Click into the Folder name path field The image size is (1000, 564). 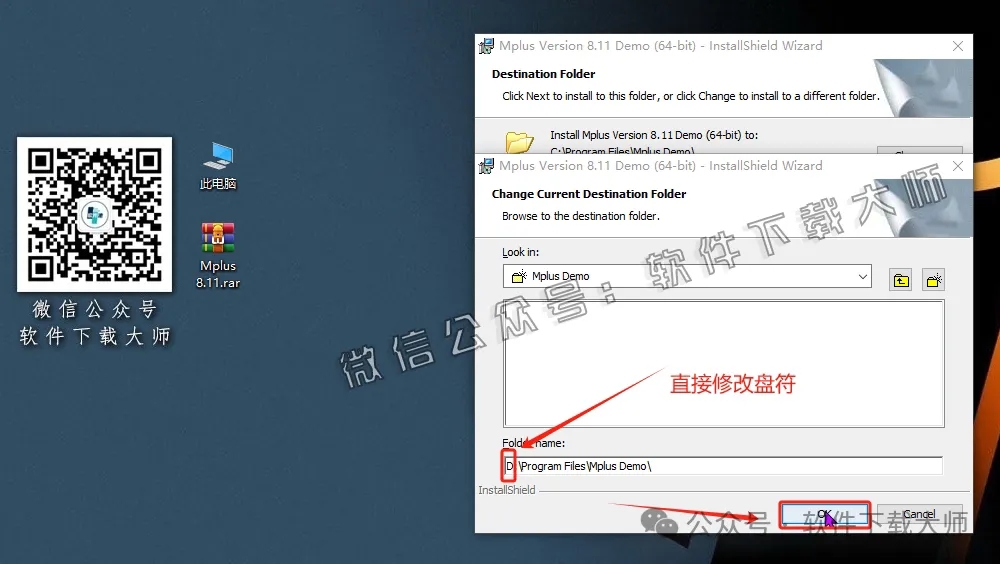coord(723,466)
